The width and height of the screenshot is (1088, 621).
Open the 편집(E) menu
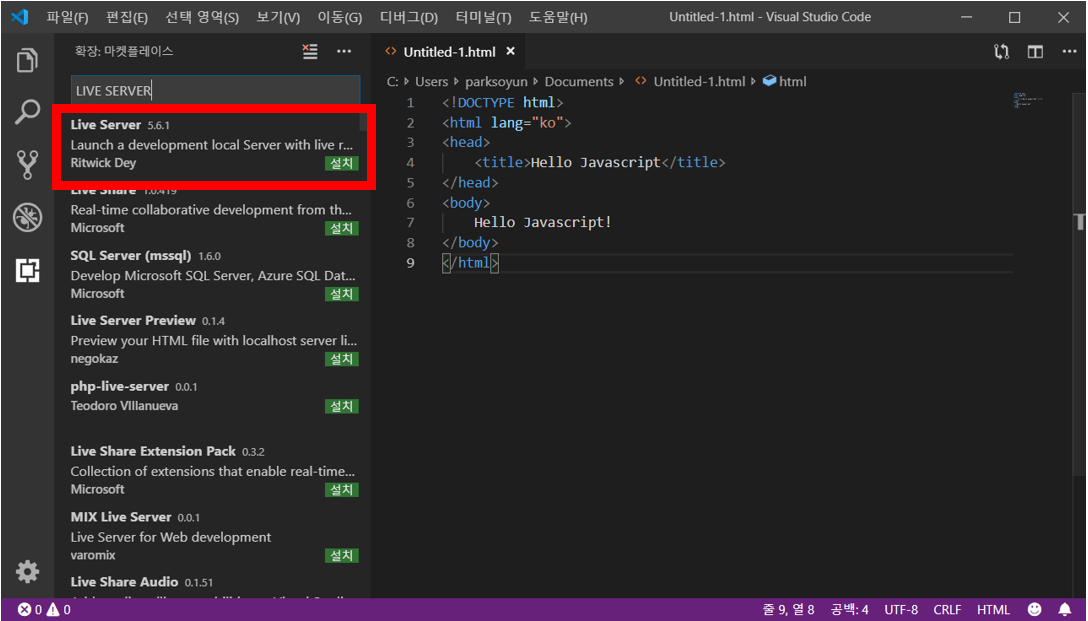[127, 17]
